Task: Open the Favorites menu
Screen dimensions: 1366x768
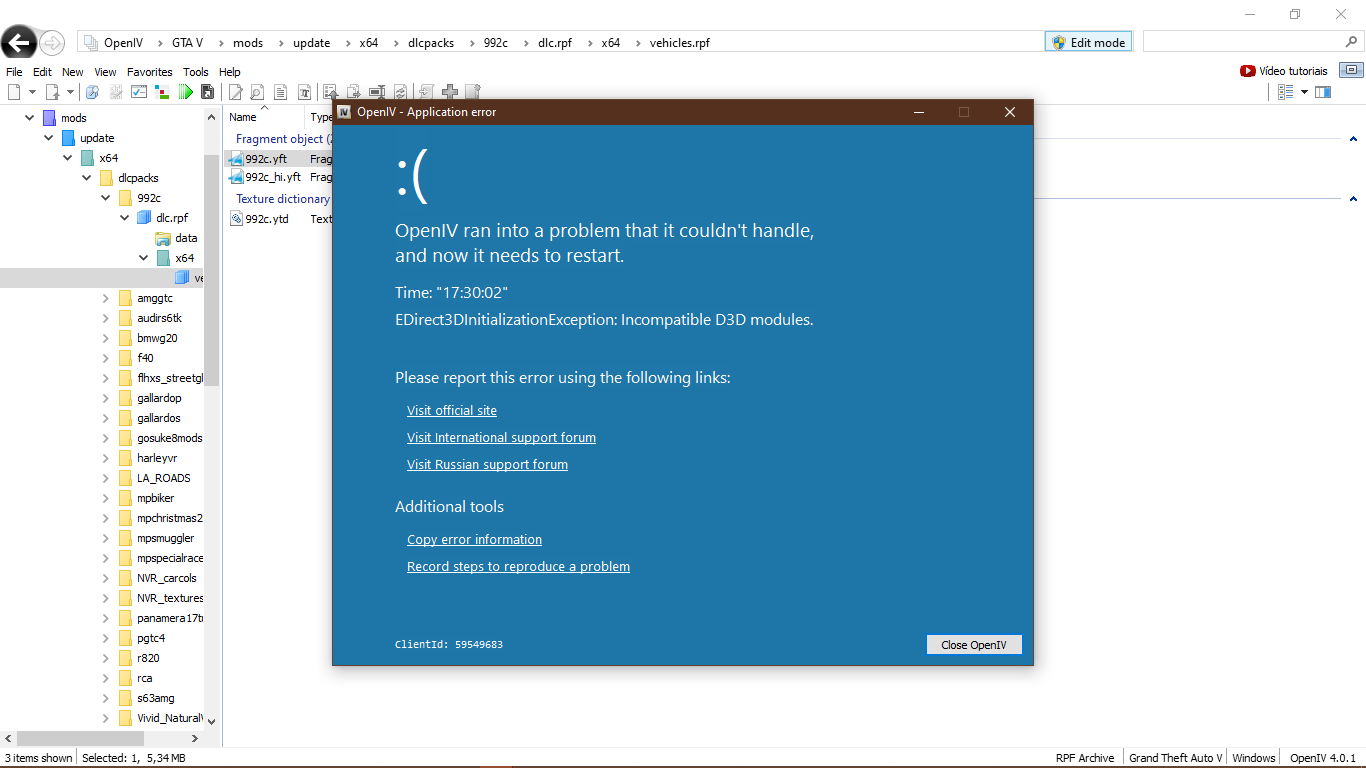Action: coord(149,72)
